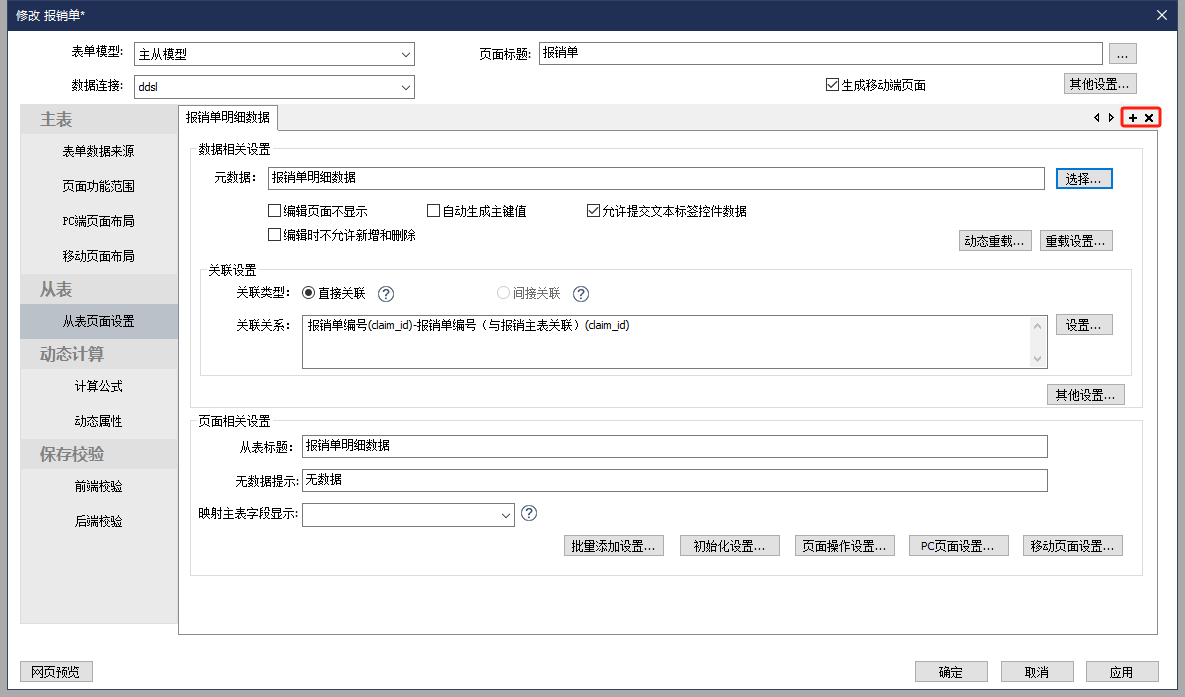
Task: Click right arrow to scroll tabs
Action: (1111, 118)
